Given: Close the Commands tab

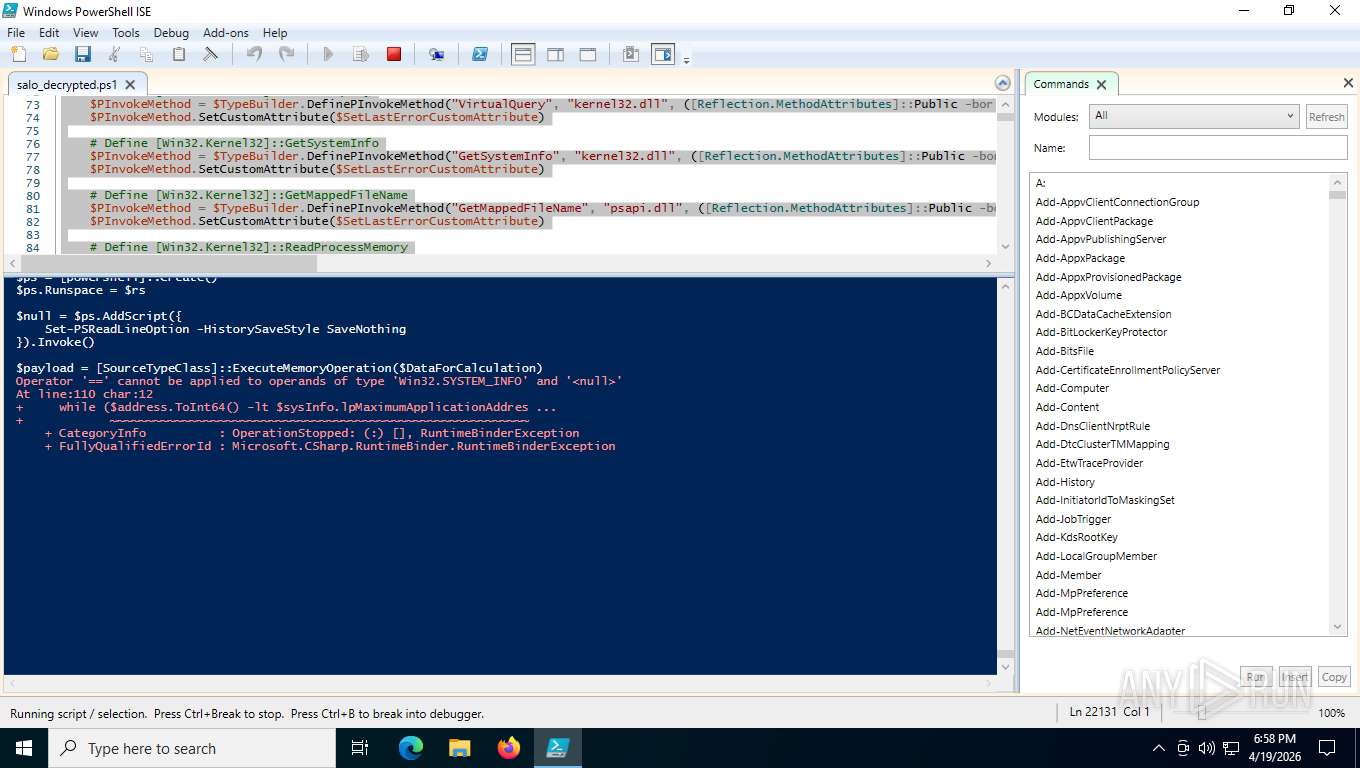Looking at the screenshot, I should pos(1101,85).
